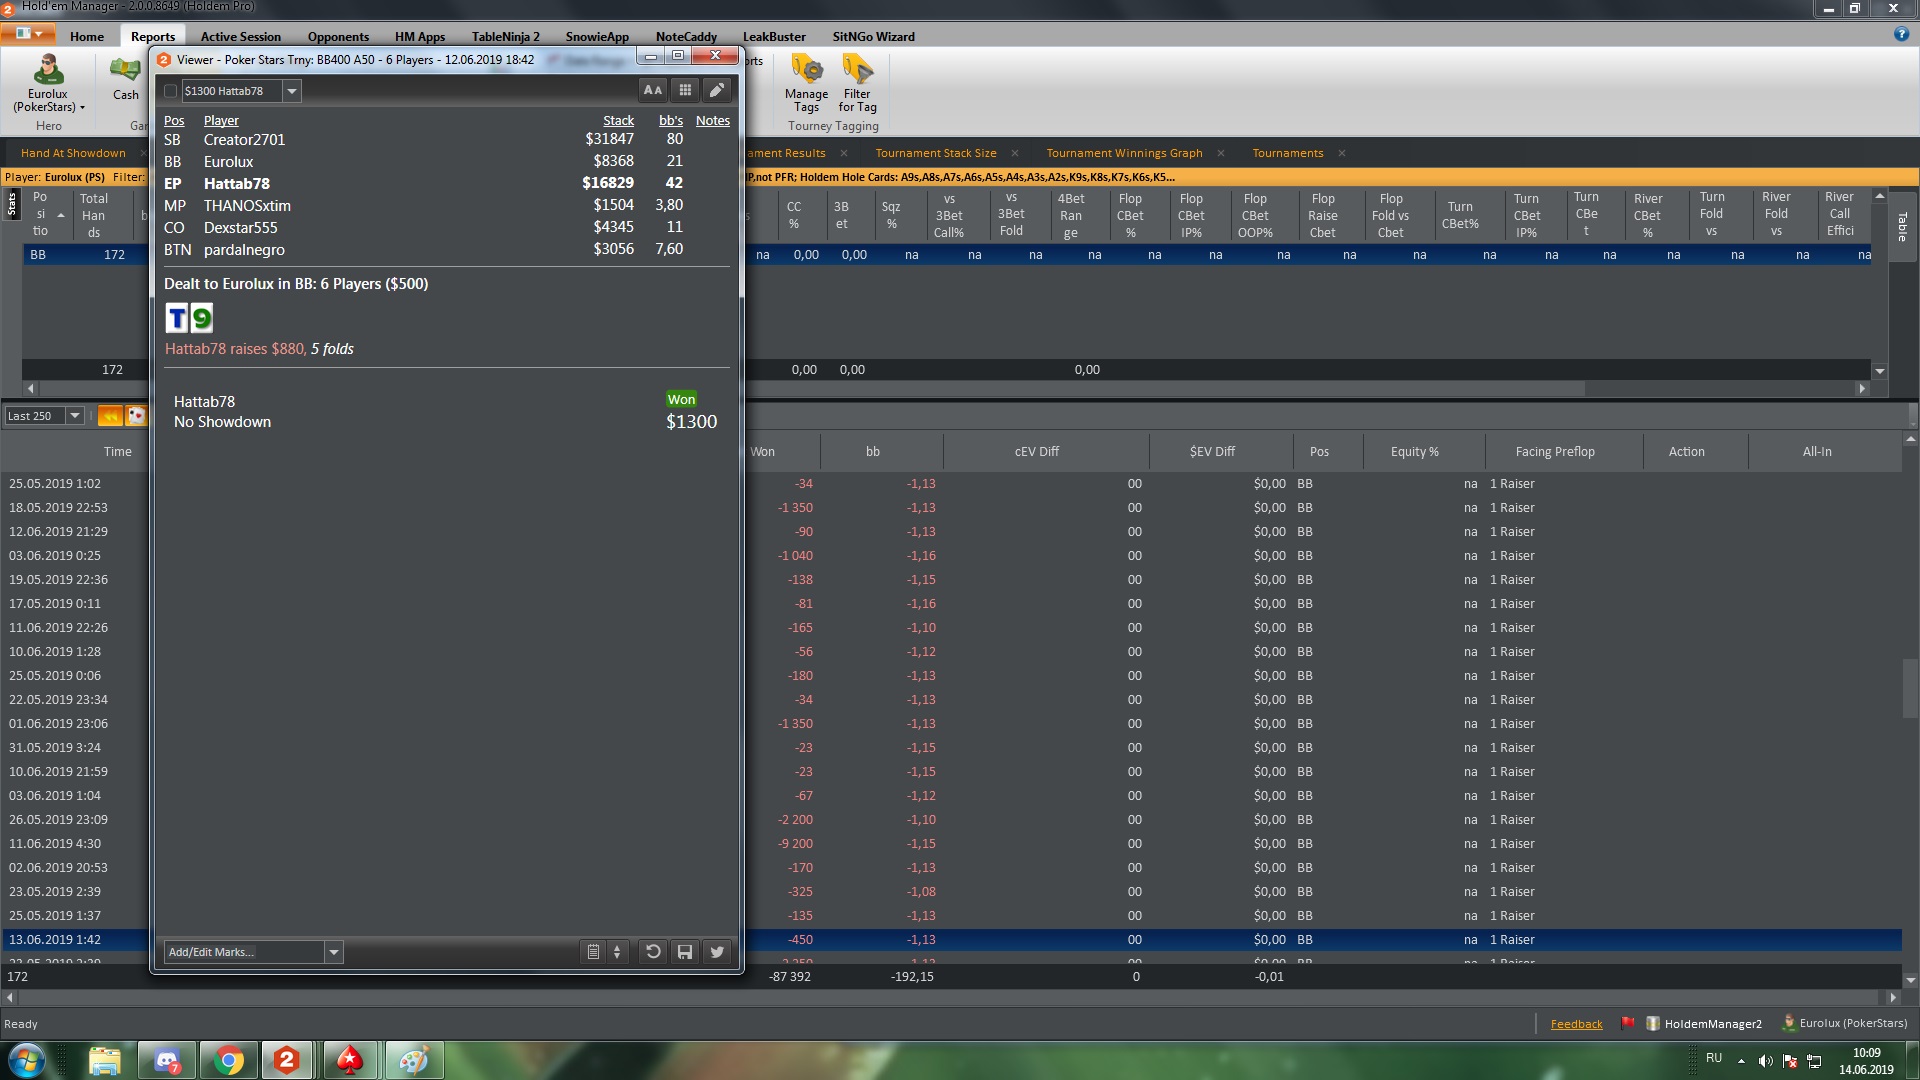Viewport: 1920px width, 1080px height.
Task: Sort hands by the Time column header
Action: coord(117,451)
